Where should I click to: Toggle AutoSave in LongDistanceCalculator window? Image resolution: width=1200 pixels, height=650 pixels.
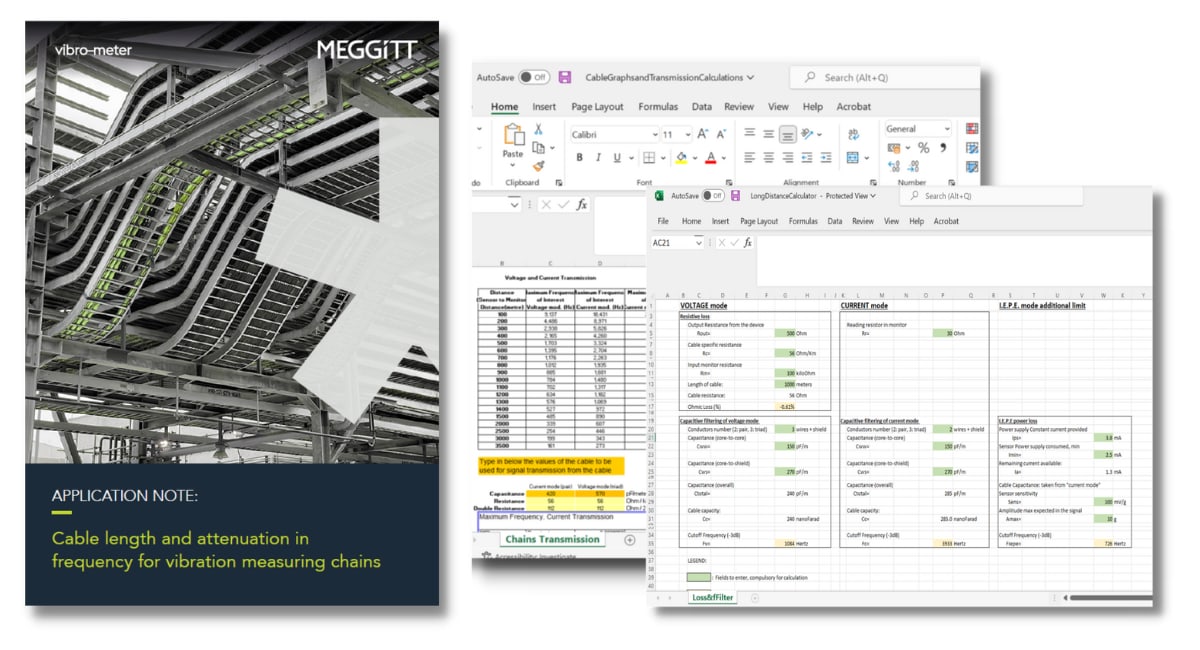(713, 196)
